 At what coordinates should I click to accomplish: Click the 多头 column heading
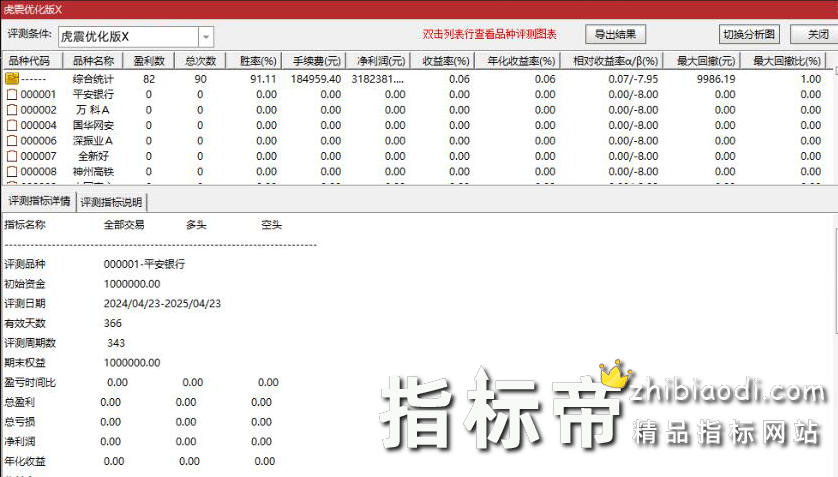196,225
